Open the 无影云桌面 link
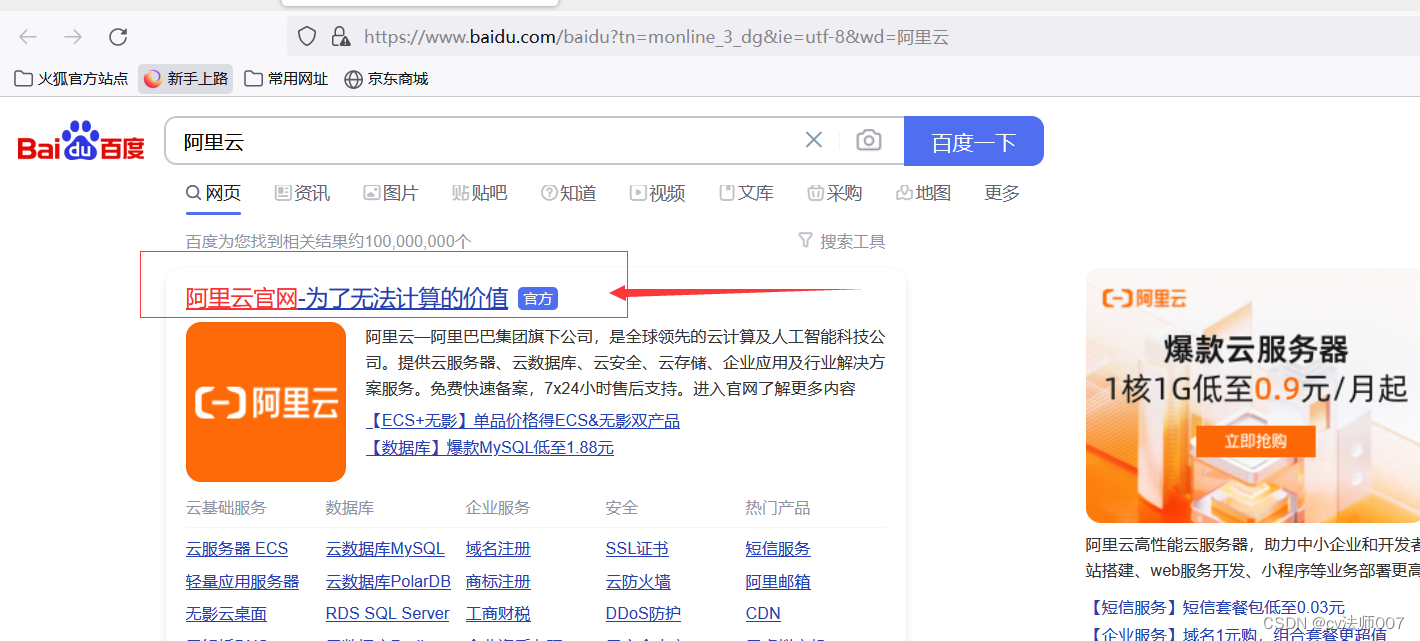The width and height of the screenshot is (1420, 641). coord(226,613)
